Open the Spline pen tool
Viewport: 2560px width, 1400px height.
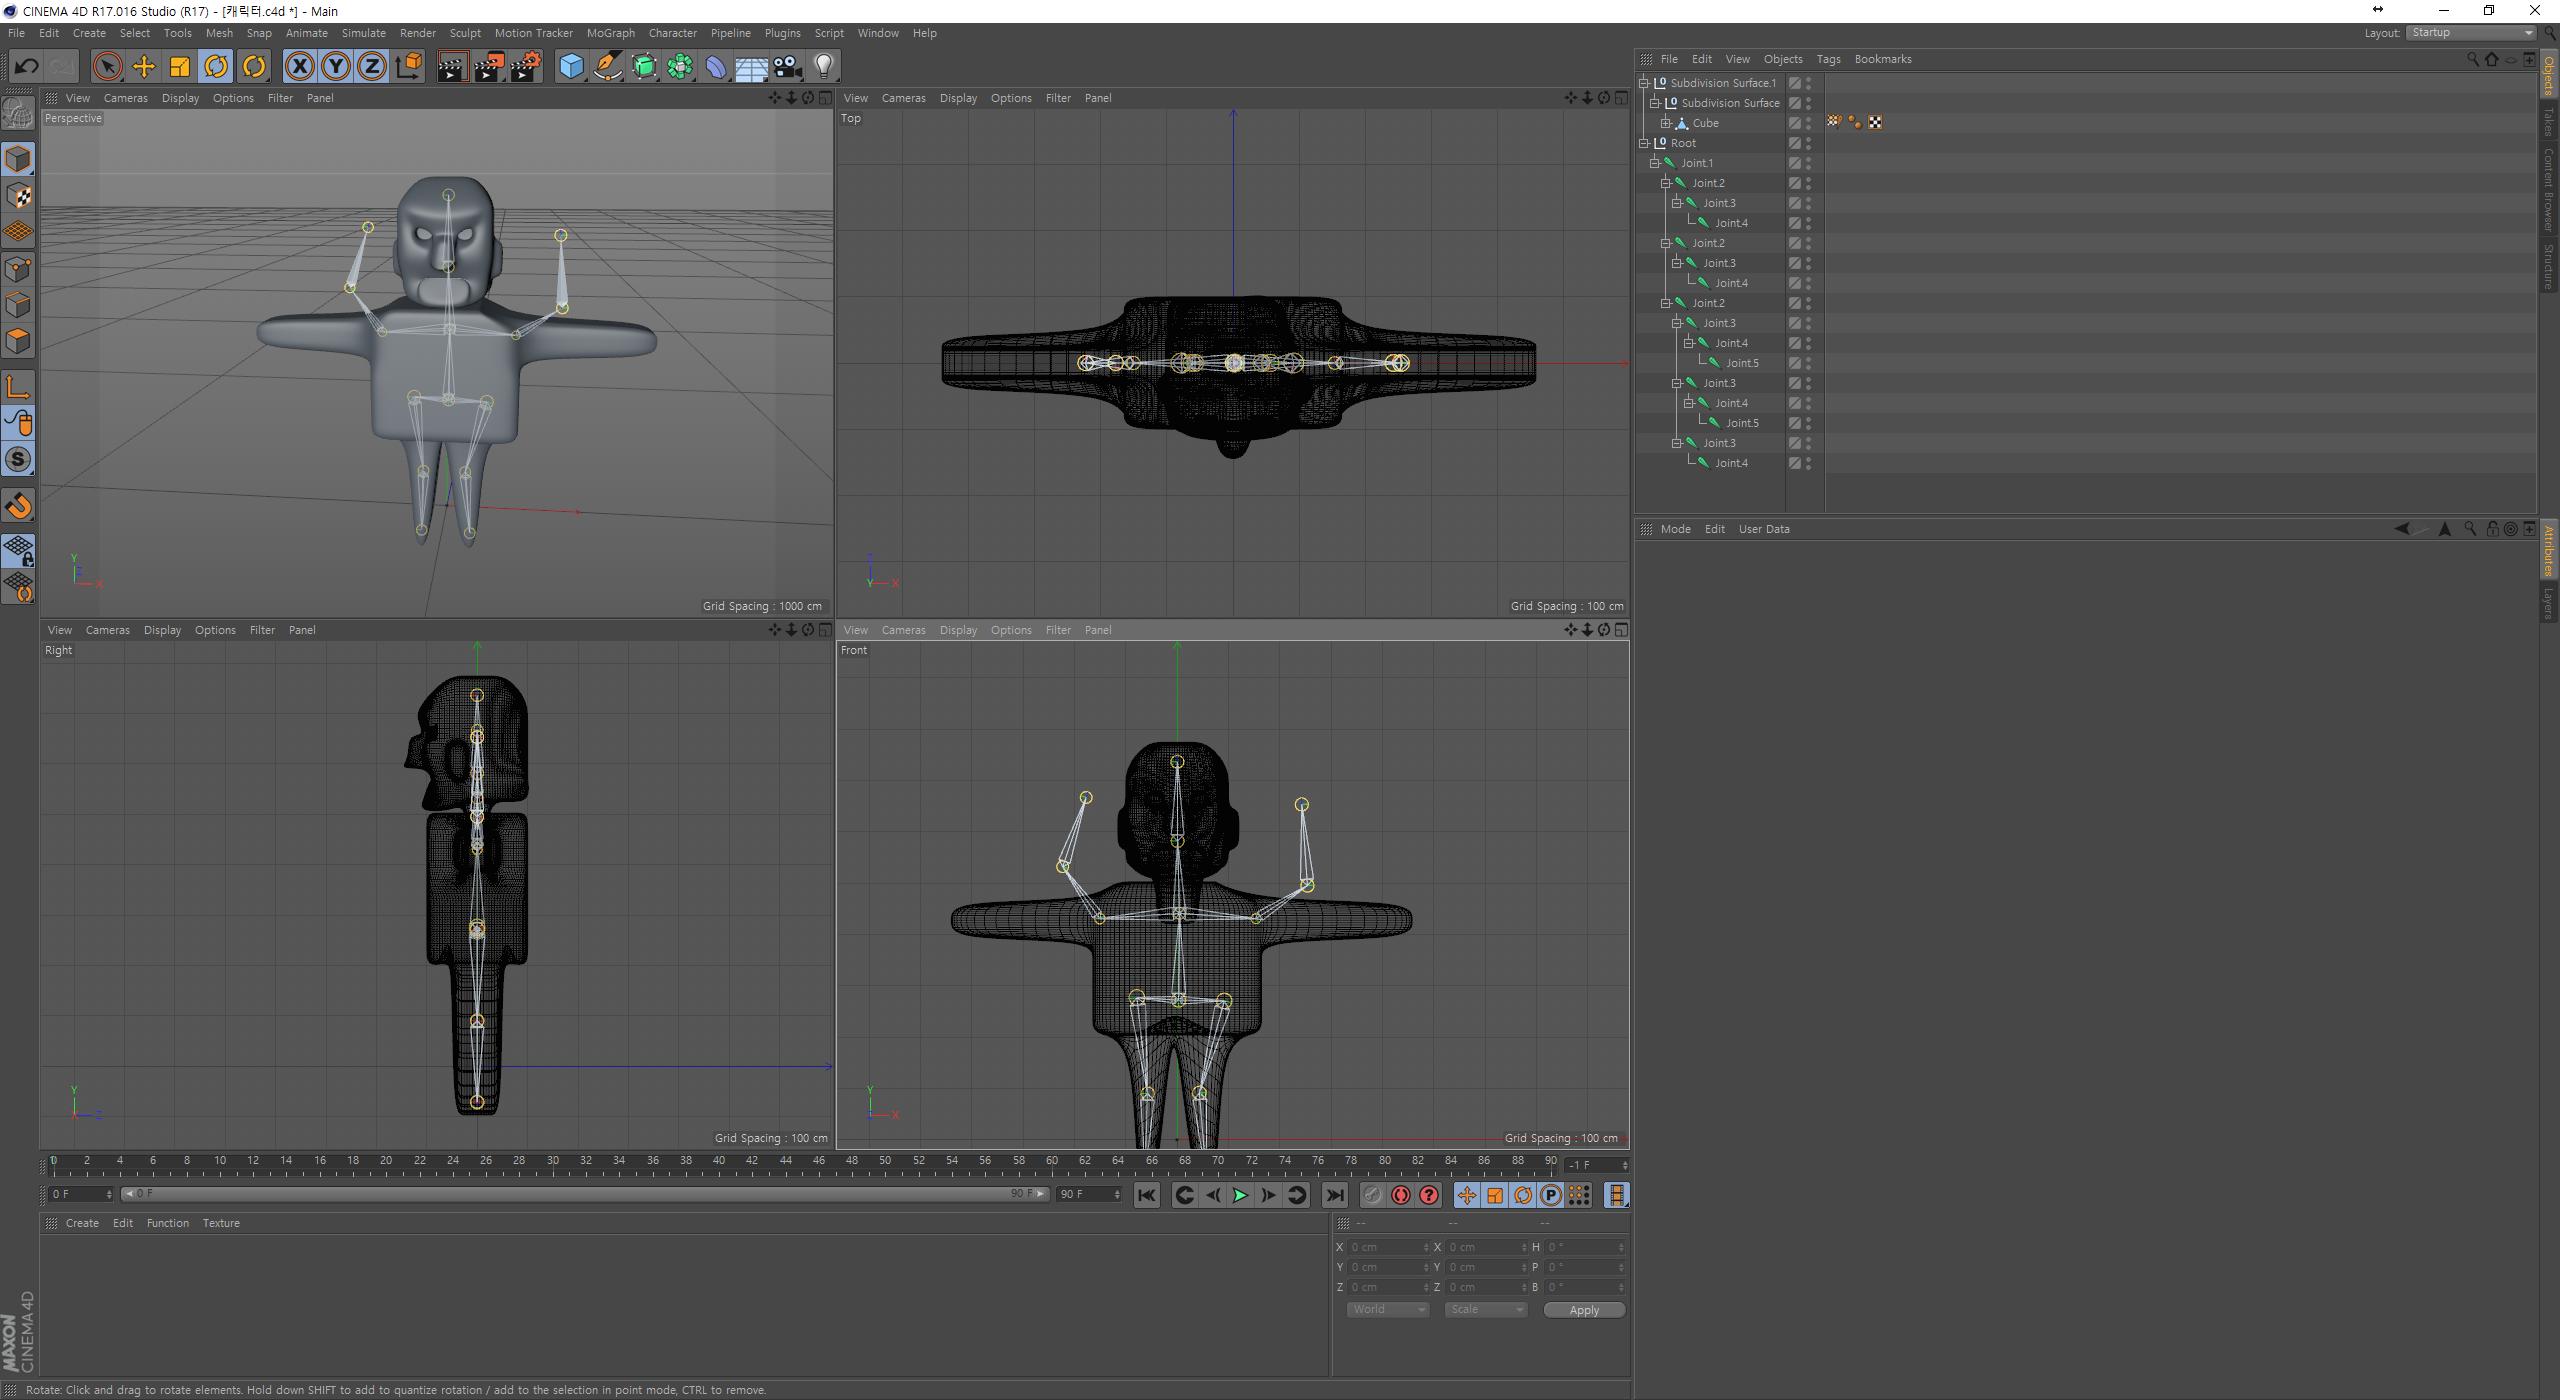(608, 67)
